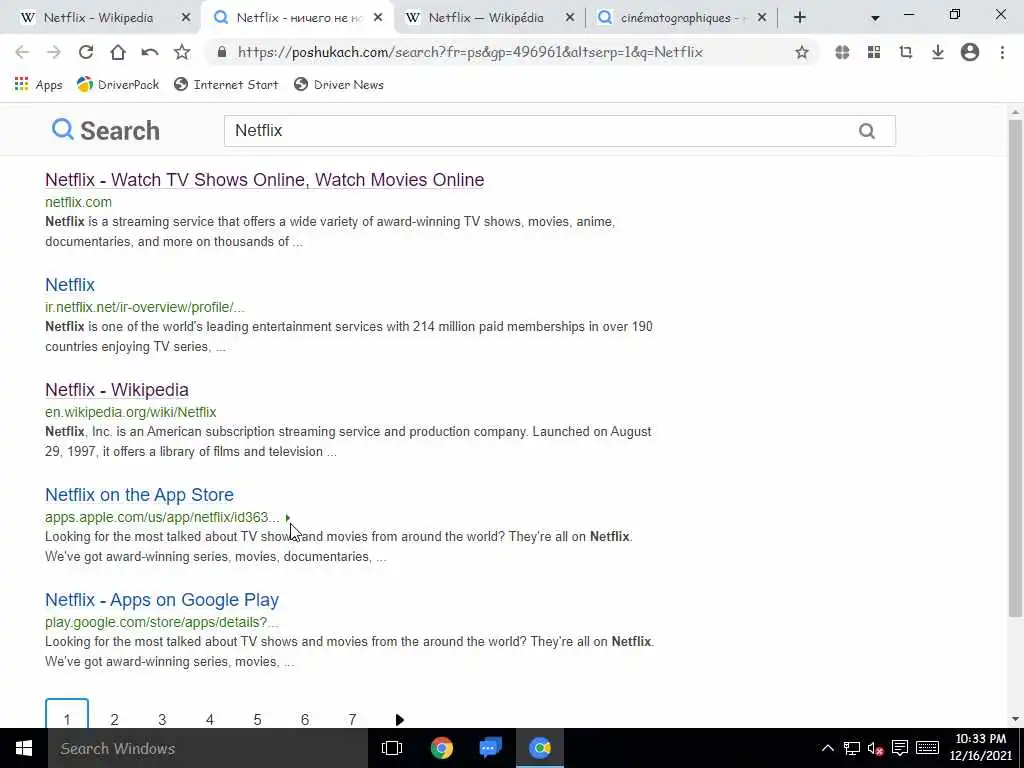Open muted volume tray icon
Viewport: 1024px width, 768px height.
click(x=876, y=748)
